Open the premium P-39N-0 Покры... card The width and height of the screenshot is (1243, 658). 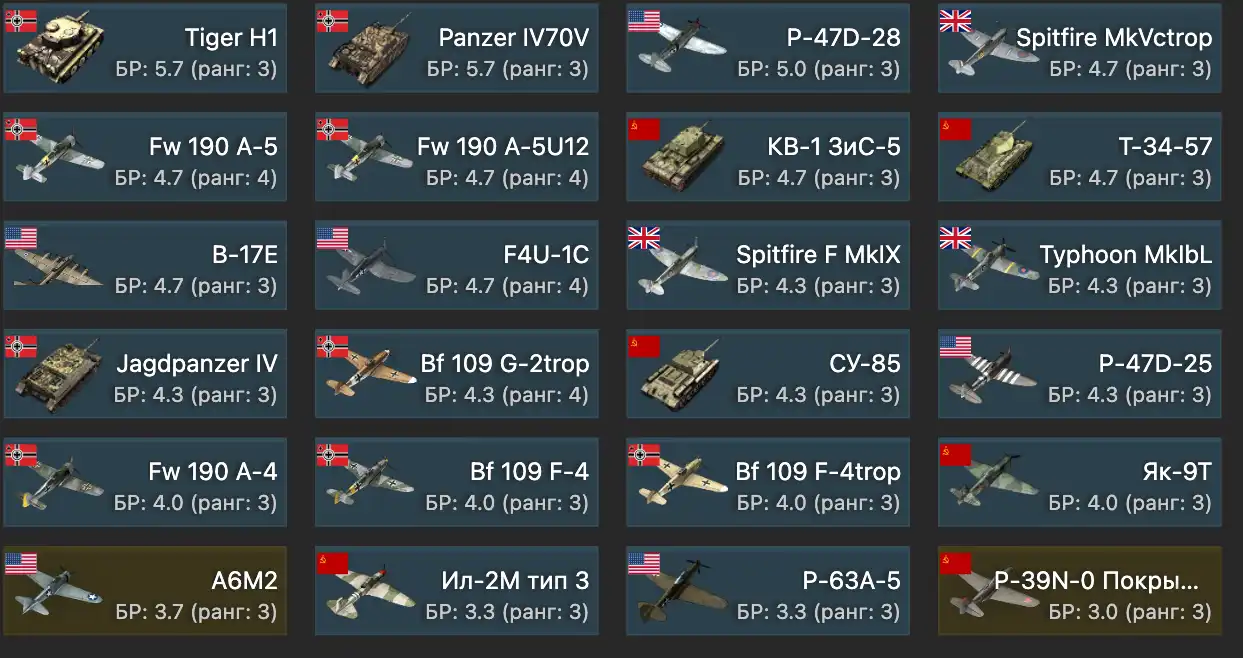tap(1080, 590)
